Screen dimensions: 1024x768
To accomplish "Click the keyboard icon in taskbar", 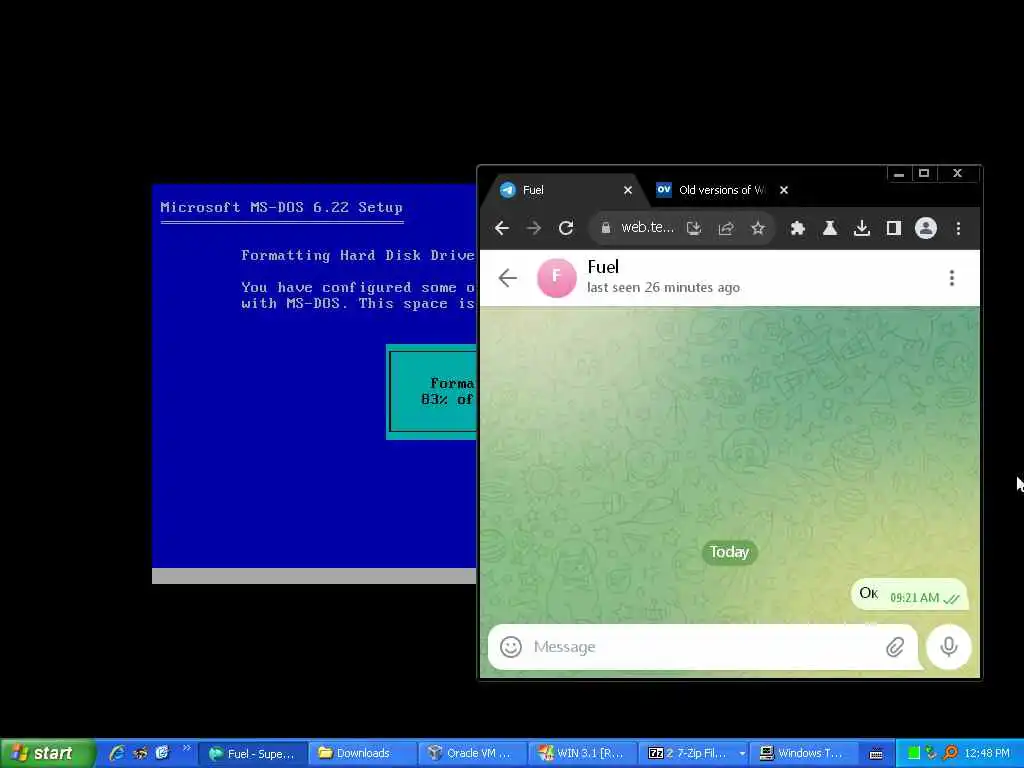I will [876, 754].
